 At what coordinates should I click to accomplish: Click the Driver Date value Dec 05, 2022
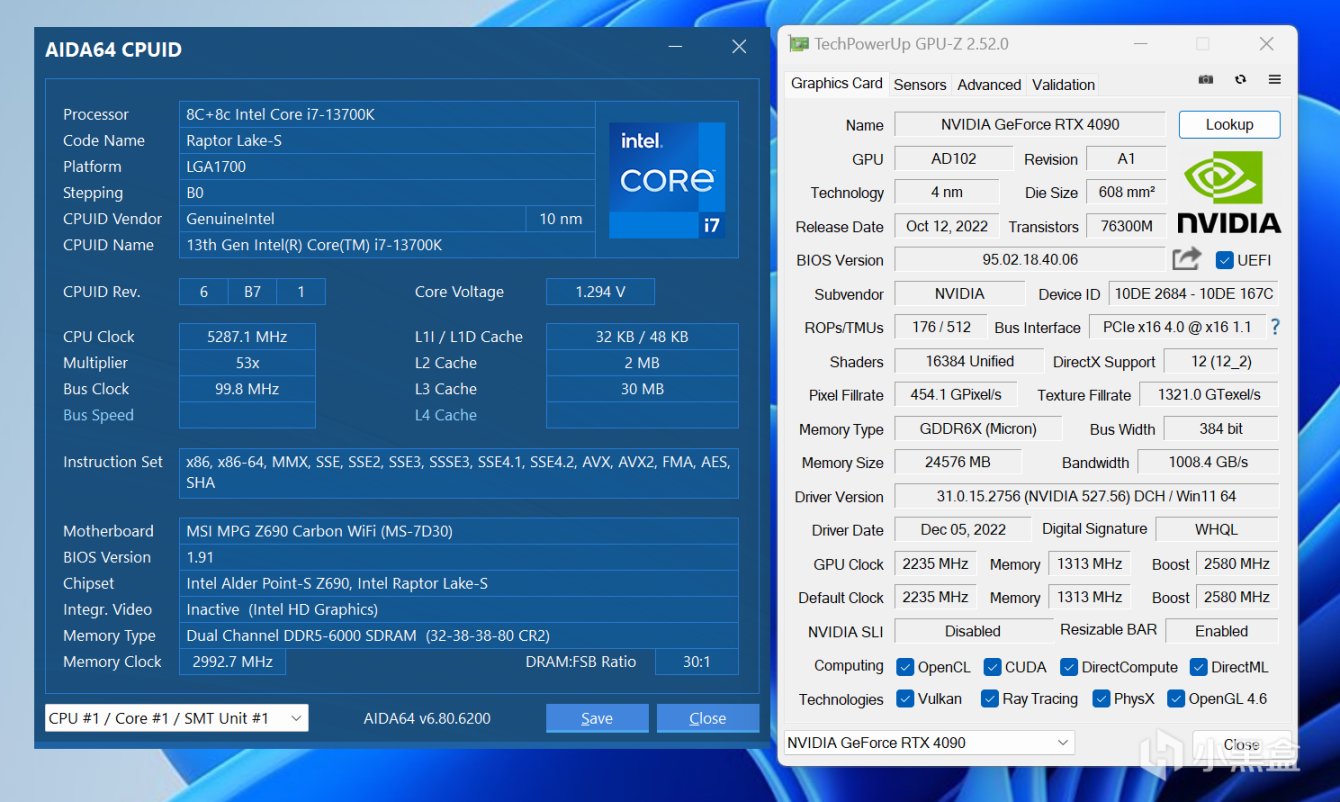pyautogui.click(x=963, y=530)
